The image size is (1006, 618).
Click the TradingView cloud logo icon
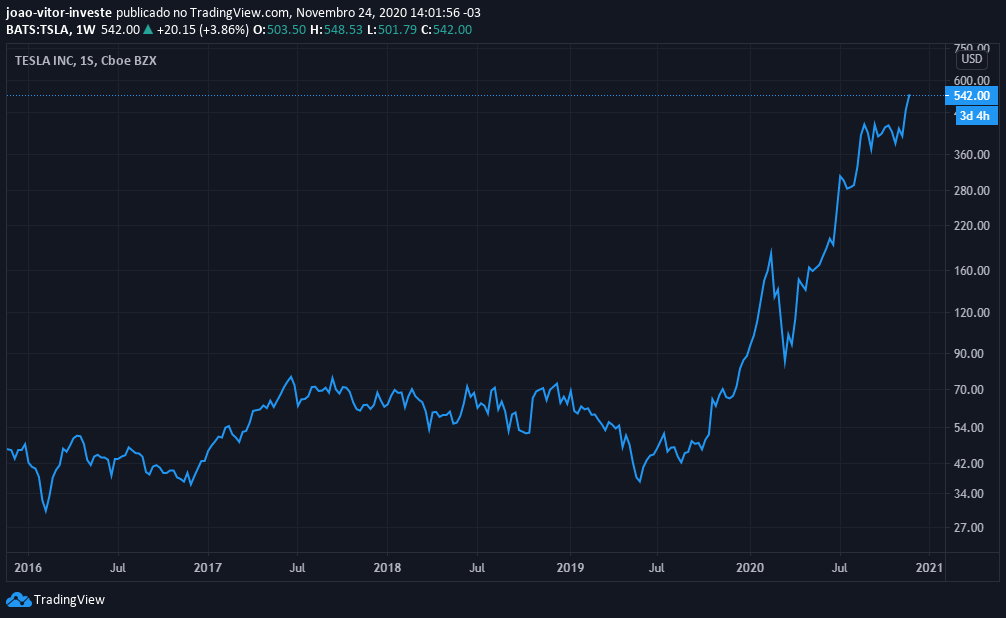click(19, 600)
